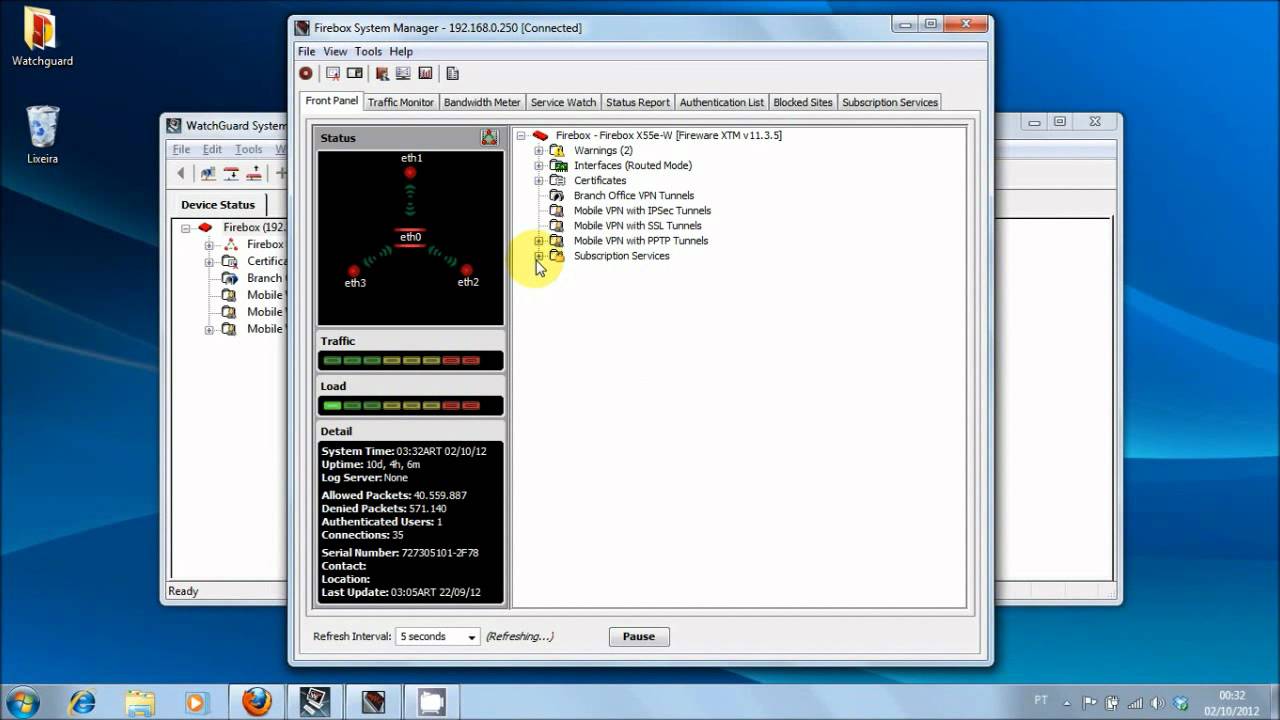Select 'Mobile VPN with IPSec Tunnels' tree row

tap(642, 210)
